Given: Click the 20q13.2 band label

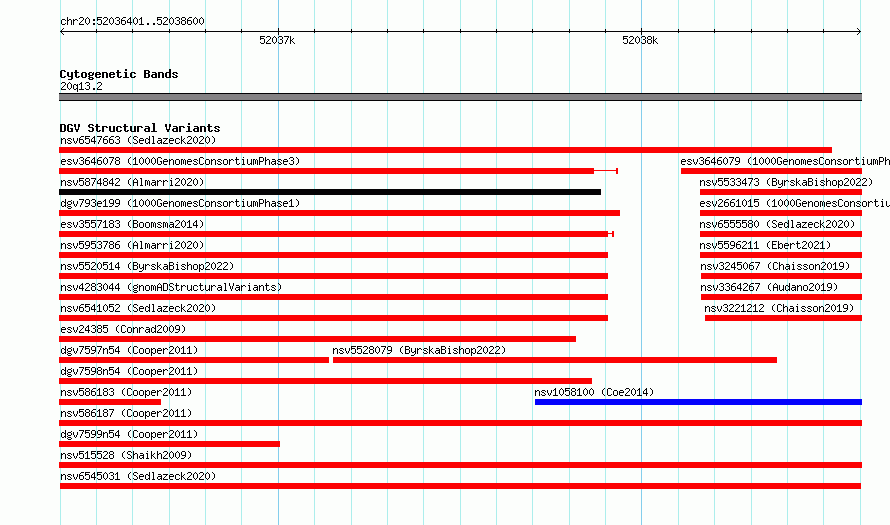Looking at the screenshot, I should click(81, 86).
